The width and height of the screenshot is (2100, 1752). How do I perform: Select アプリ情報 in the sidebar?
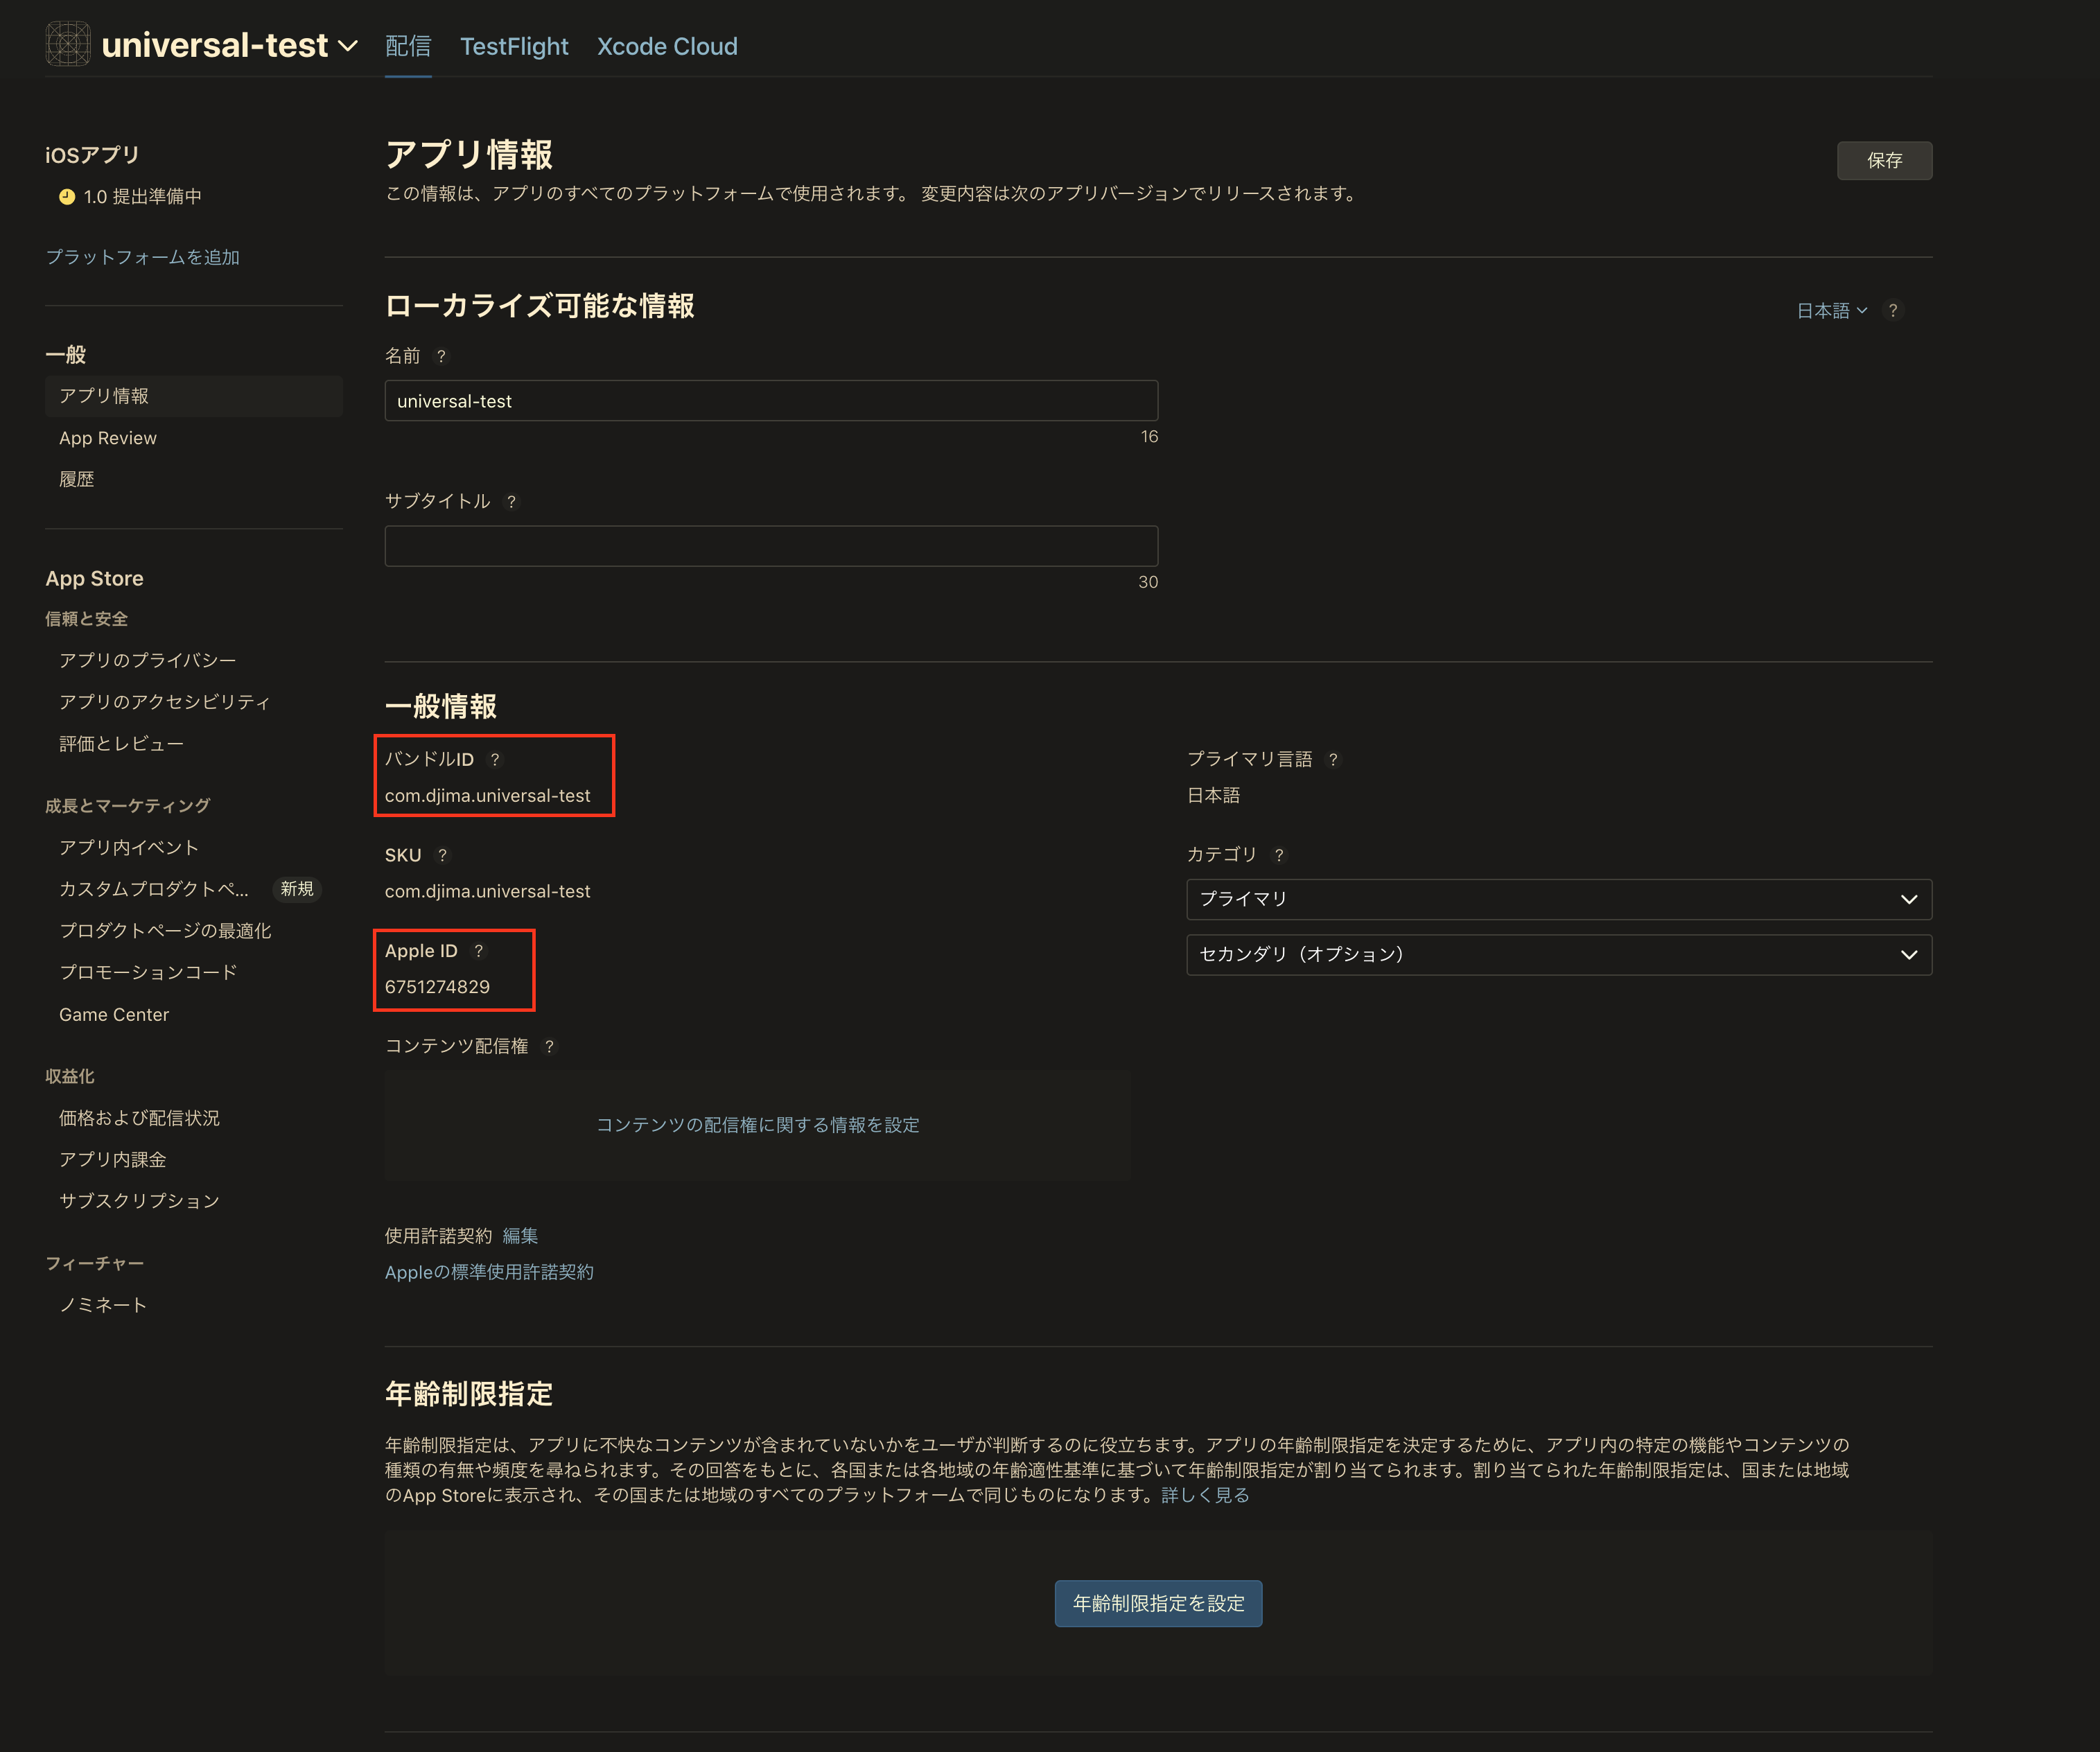tap(194, 396)
